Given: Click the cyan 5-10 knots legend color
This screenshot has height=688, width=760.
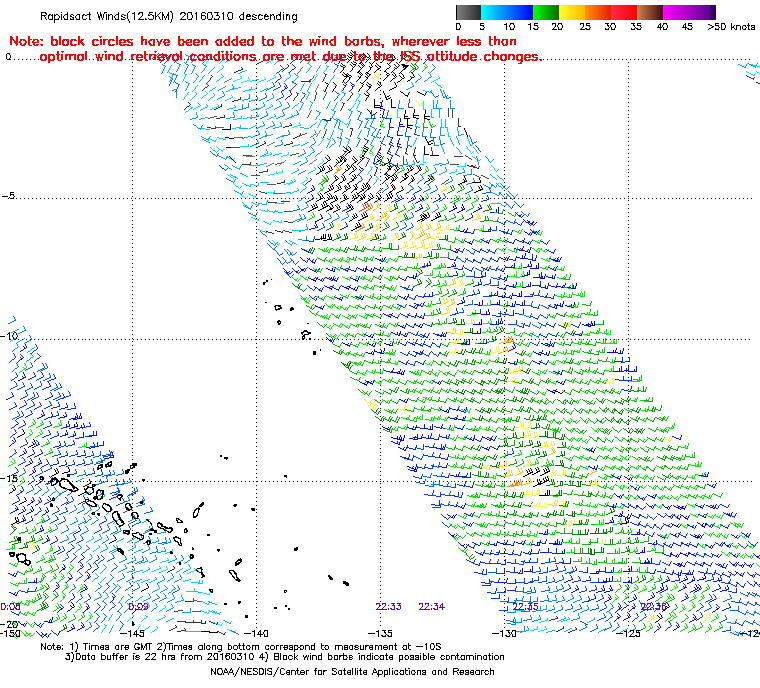Looking at the screenshot, I should point(494,12).
